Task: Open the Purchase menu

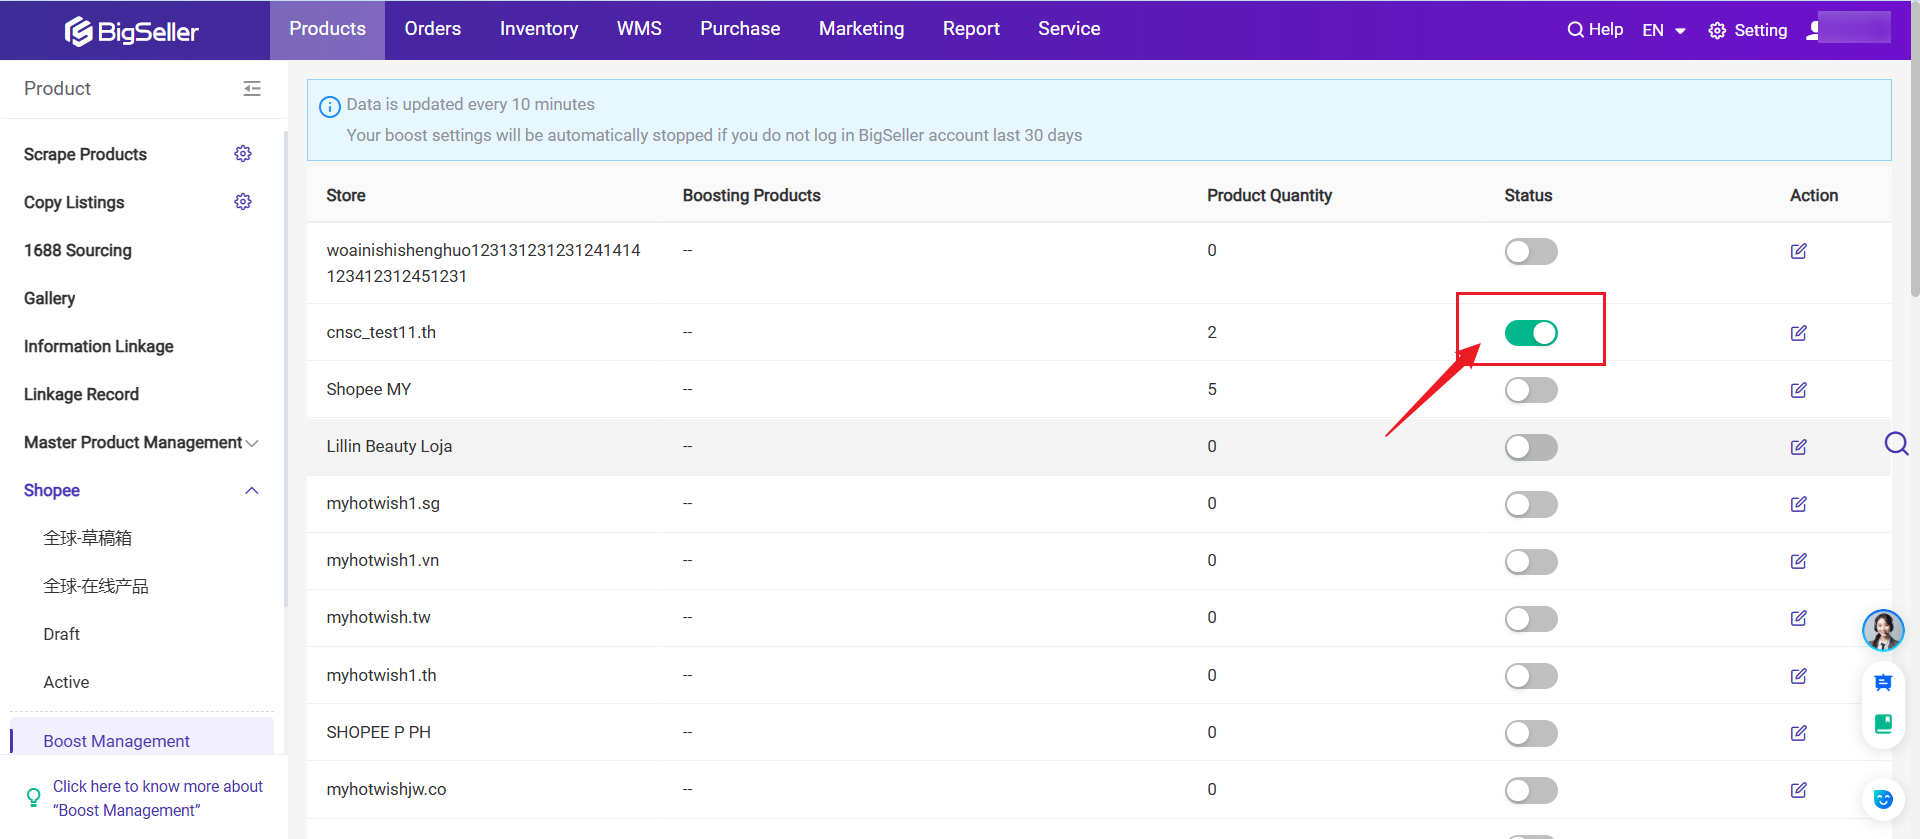Action: pos(740,29)
